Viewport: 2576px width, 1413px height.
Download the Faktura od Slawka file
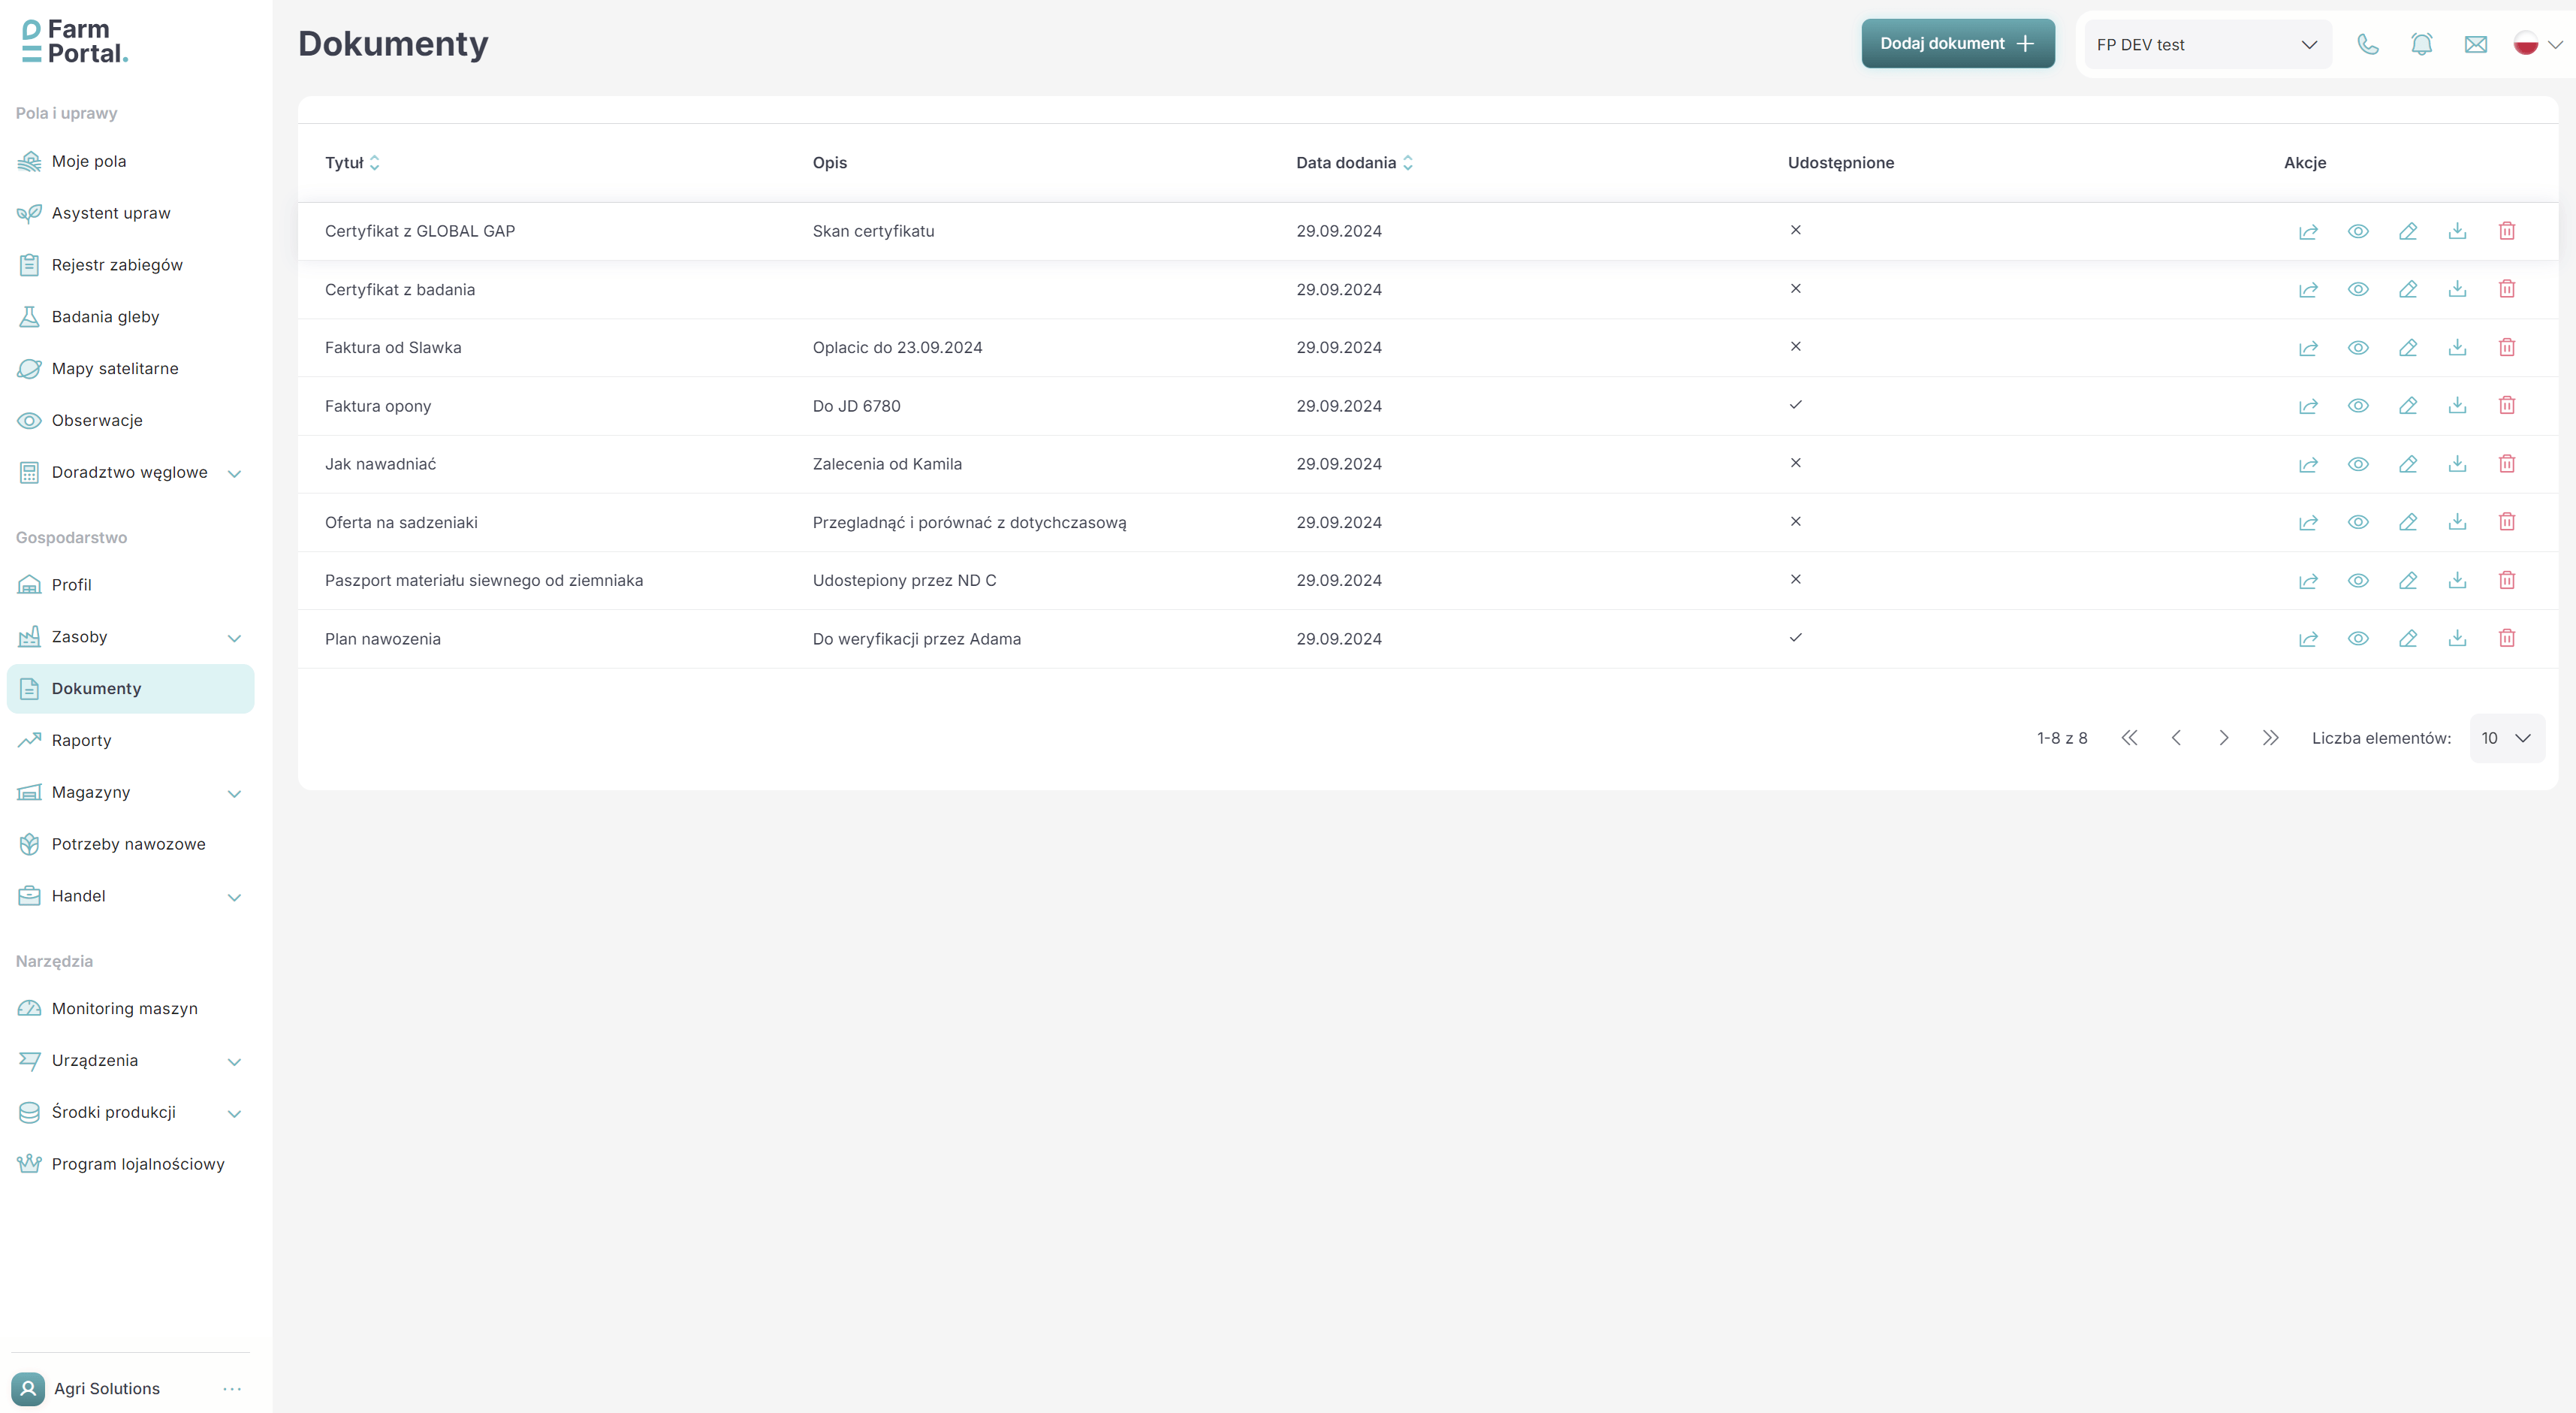(2457, 347)
